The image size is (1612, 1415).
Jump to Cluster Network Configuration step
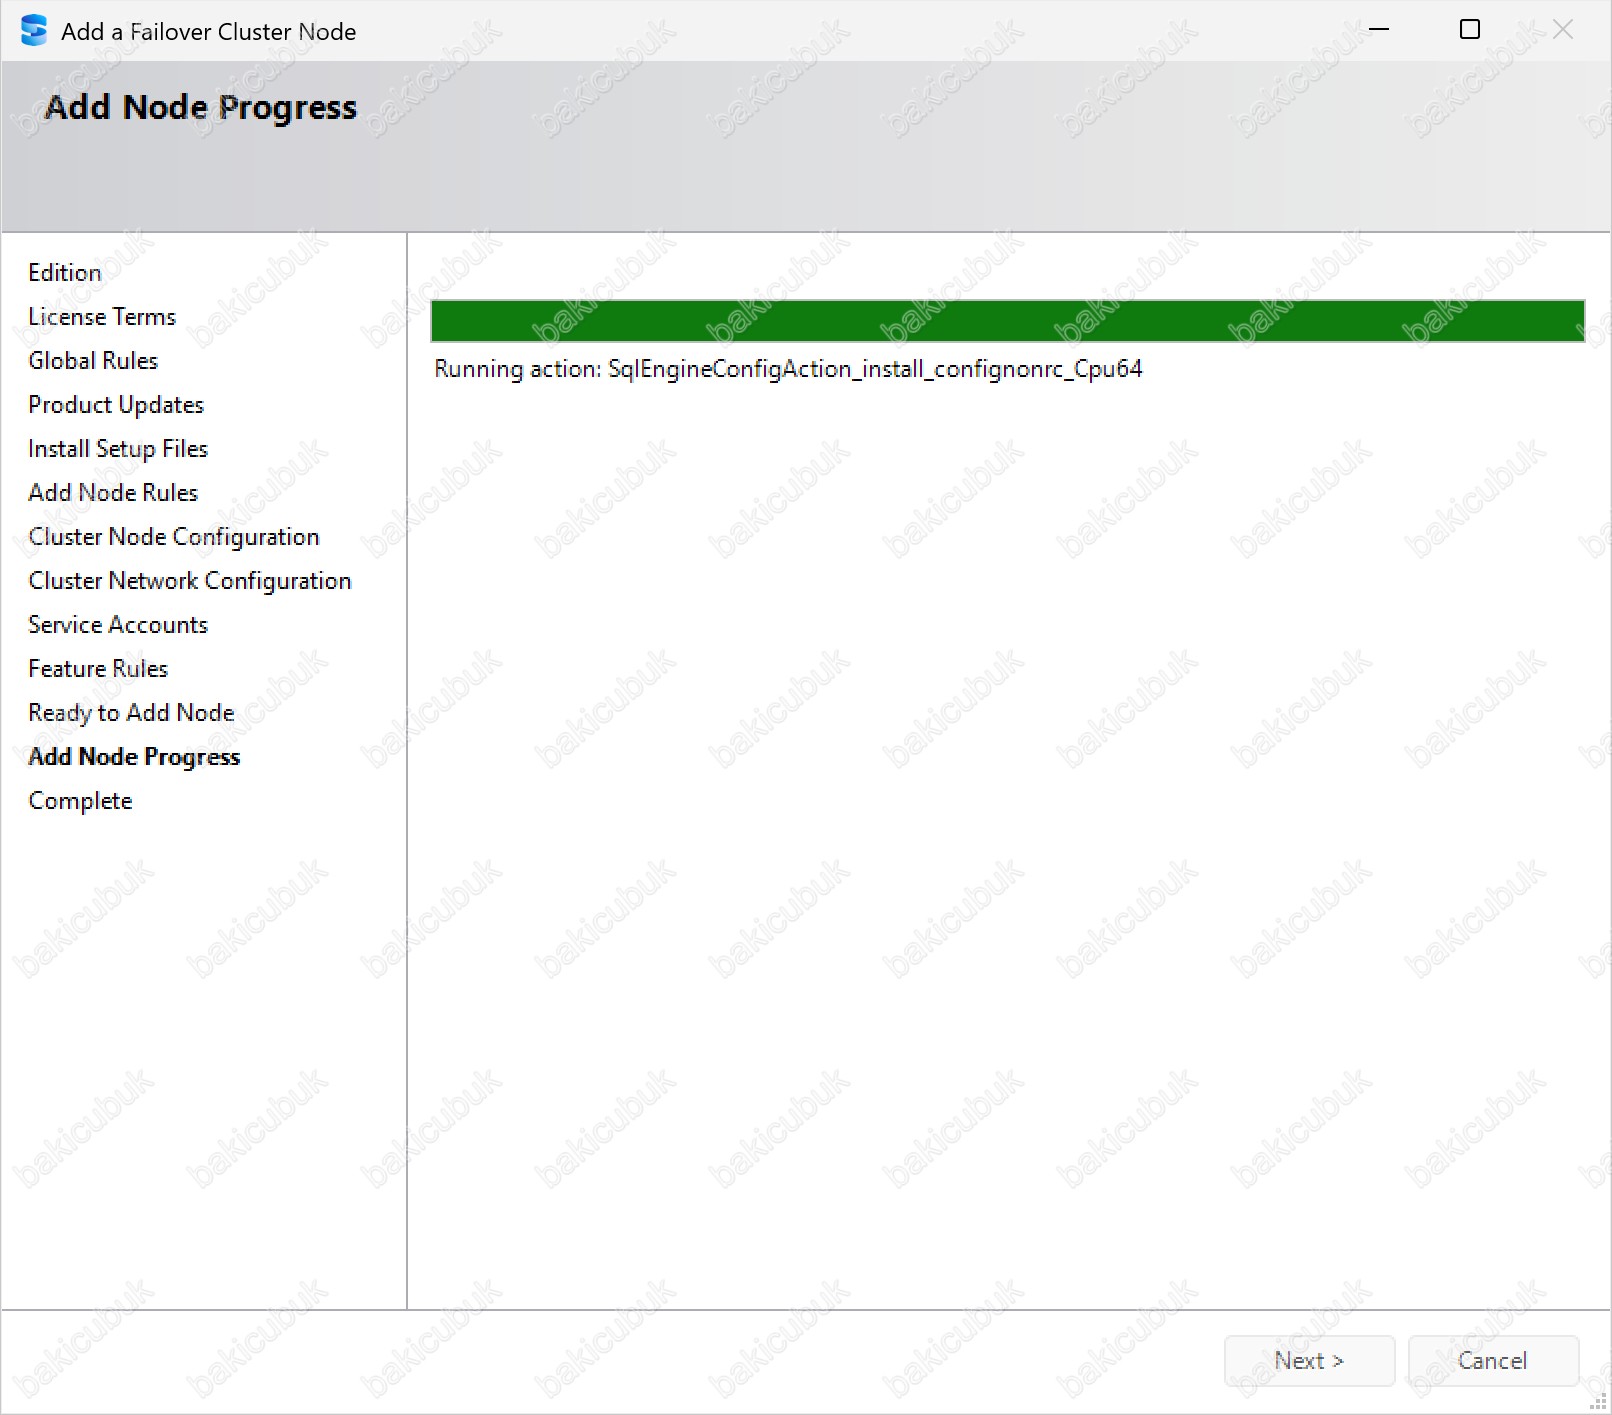(190, 581)
